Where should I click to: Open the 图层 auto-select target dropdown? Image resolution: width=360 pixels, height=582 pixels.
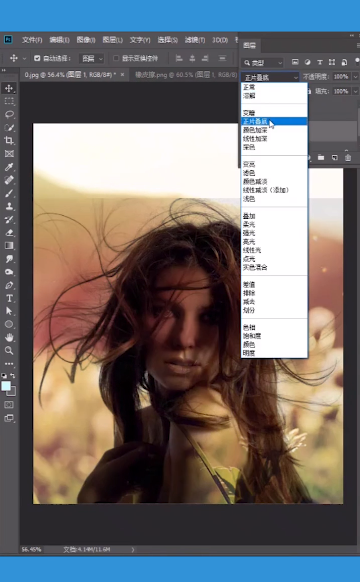[91, 59]
